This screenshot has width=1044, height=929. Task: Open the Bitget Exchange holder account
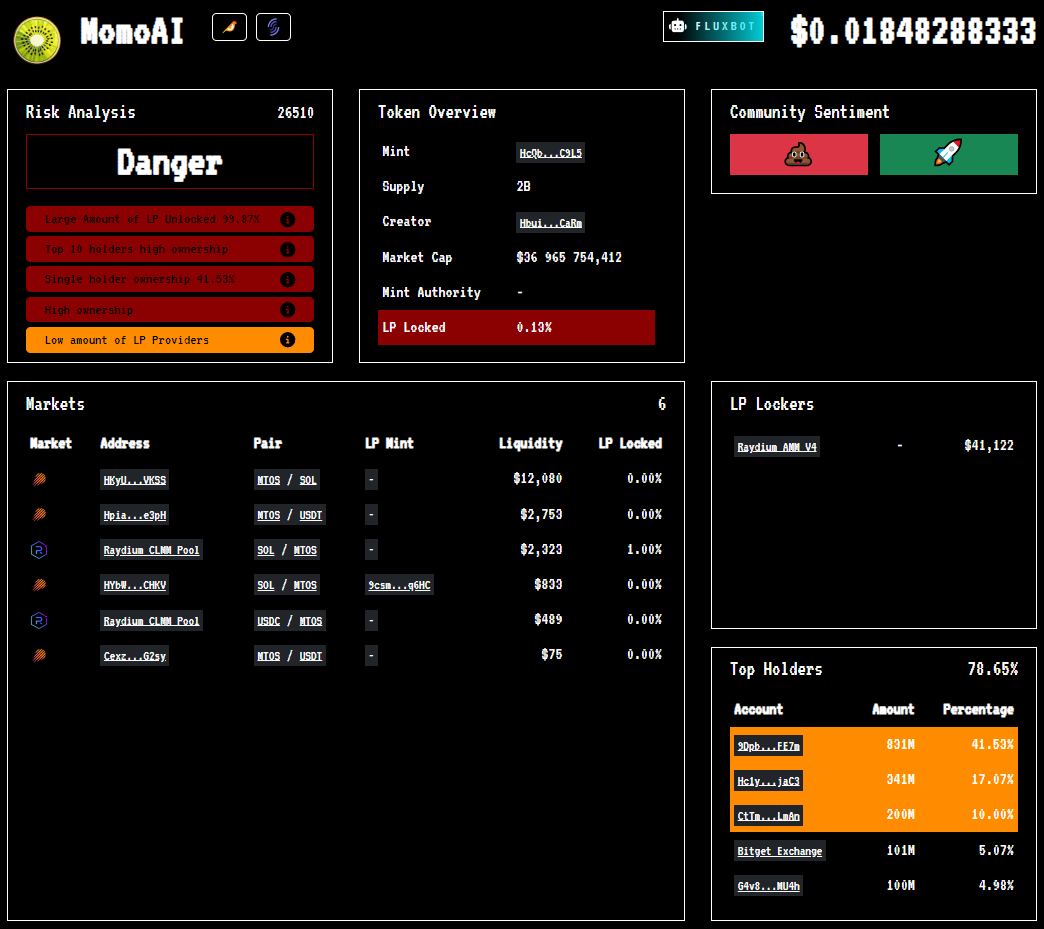[x=780, y=851]
